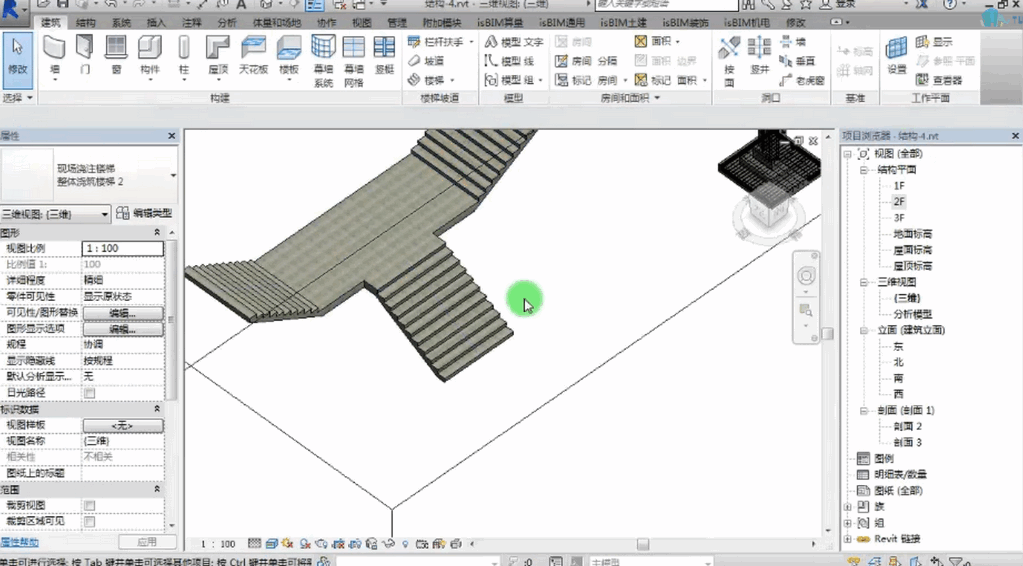Collapse the 立面 (建筑立面) tree node
Screen dimensions: 1023x566
click(x=863, y=331)
